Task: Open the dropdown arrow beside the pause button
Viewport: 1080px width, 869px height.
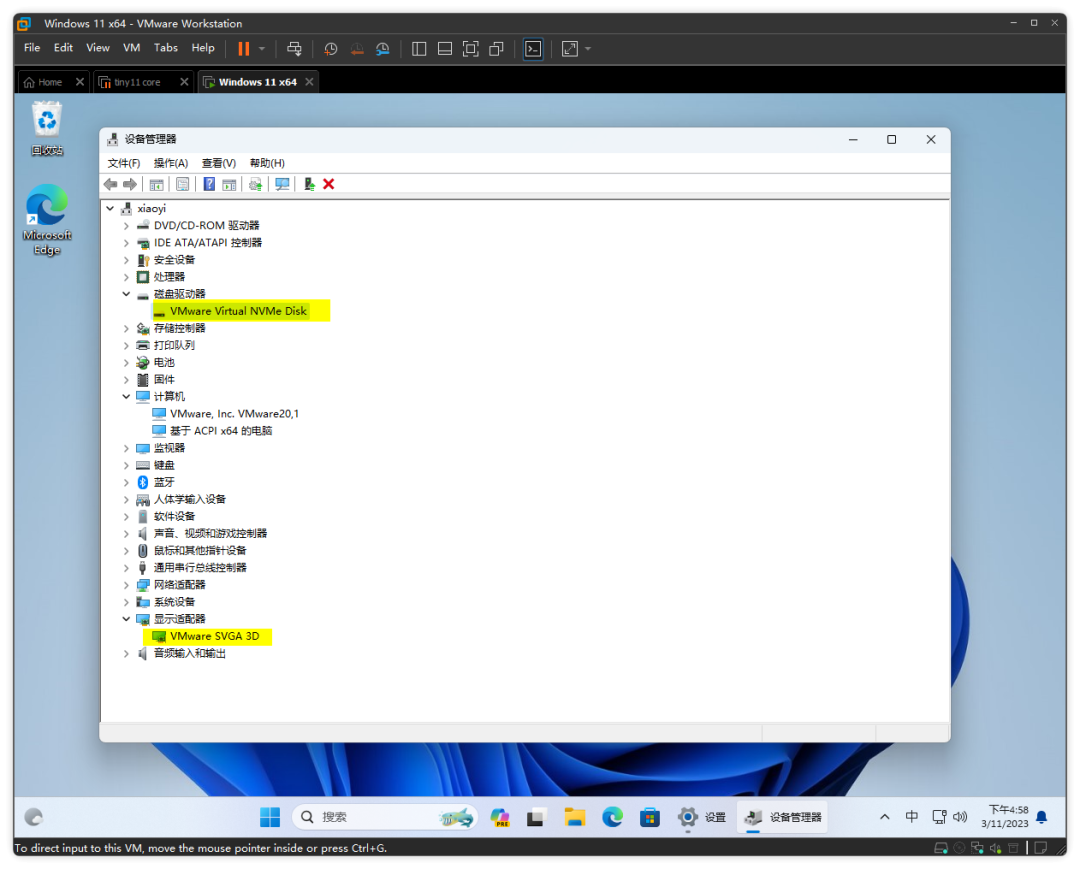Action: click(x=262, y=48)
